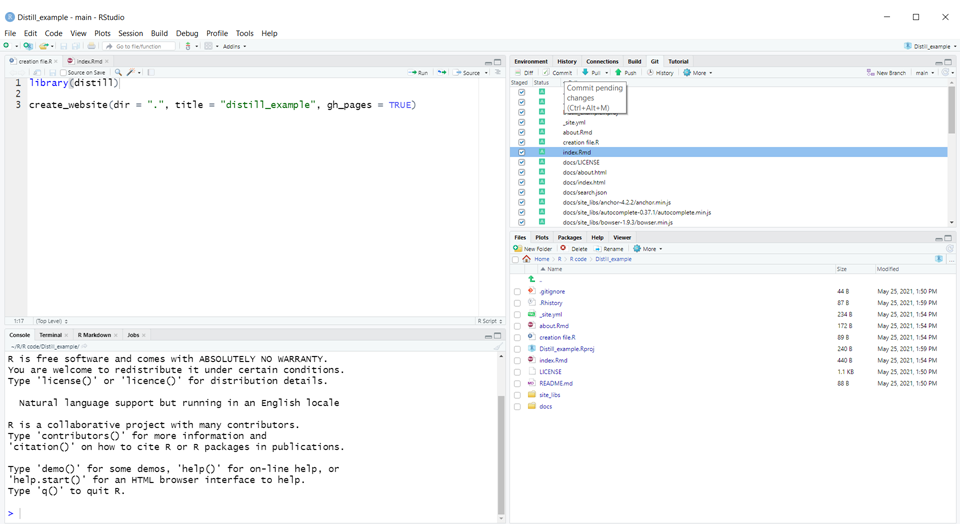The height and width of the screenshot is (524, 960).
Task: Tick the README.md file checkbox in Files
Action: click(x=517, y=384)
